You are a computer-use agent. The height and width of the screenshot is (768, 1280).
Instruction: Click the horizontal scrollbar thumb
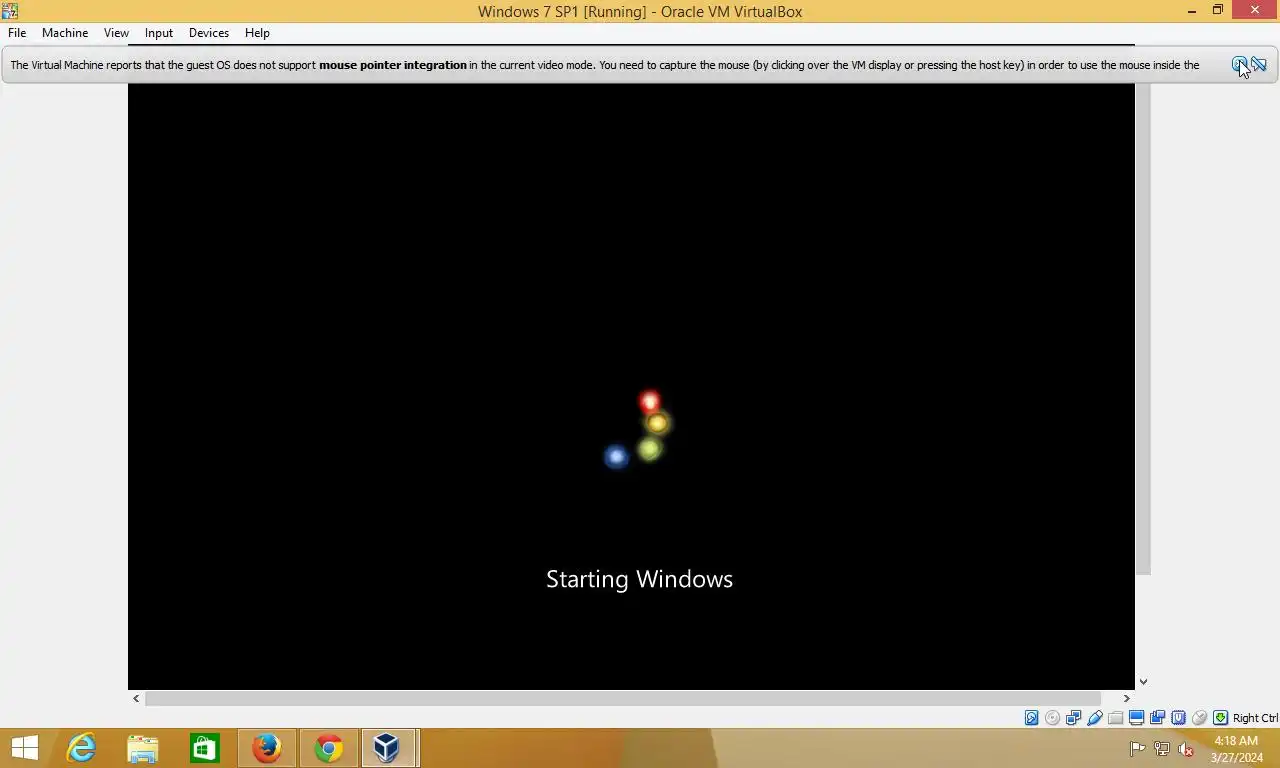tap(623, 699)
